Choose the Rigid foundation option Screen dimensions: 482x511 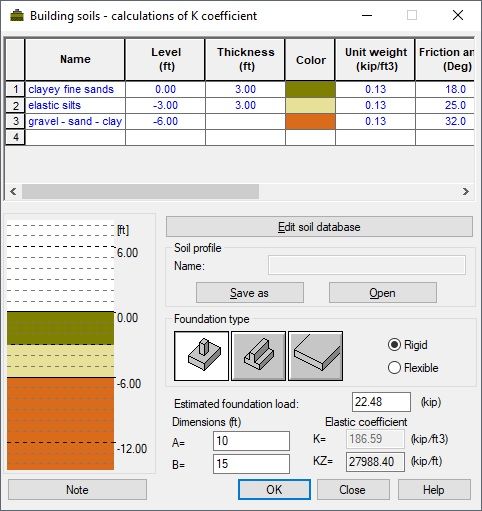point(408,345)
